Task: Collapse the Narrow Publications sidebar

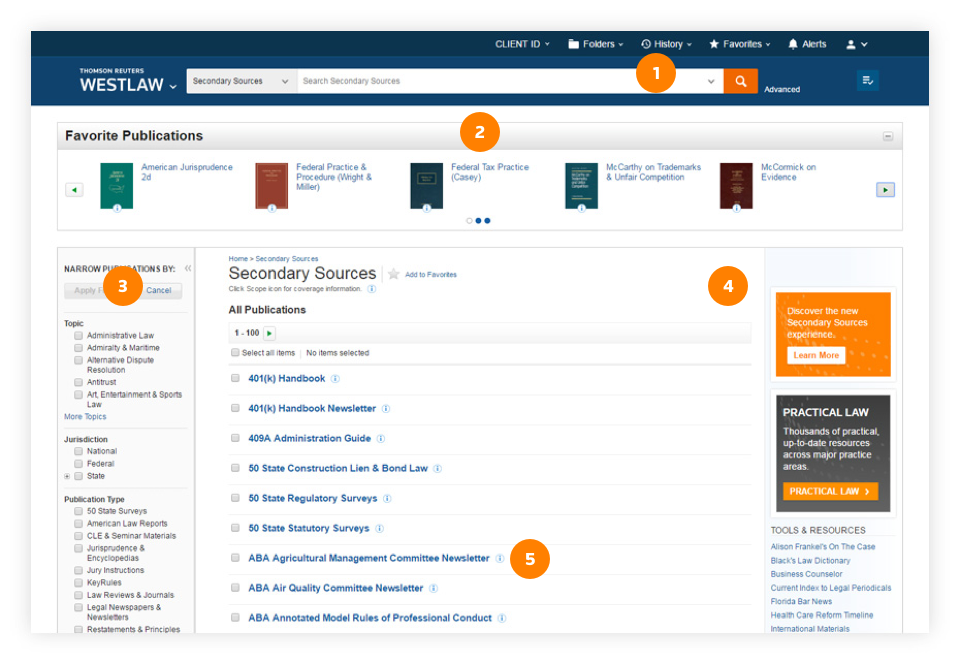Action: [x=188, y=268]
